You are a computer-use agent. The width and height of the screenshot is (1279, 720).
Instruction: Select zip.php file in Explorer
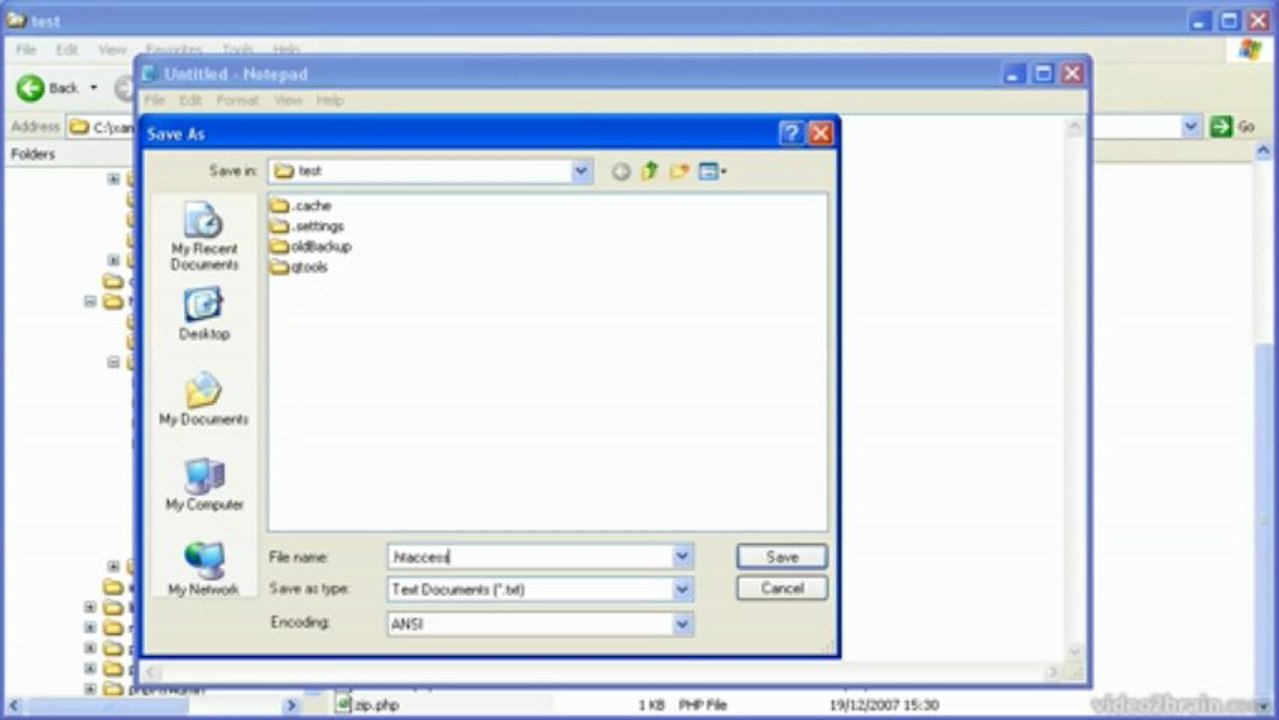366,705
